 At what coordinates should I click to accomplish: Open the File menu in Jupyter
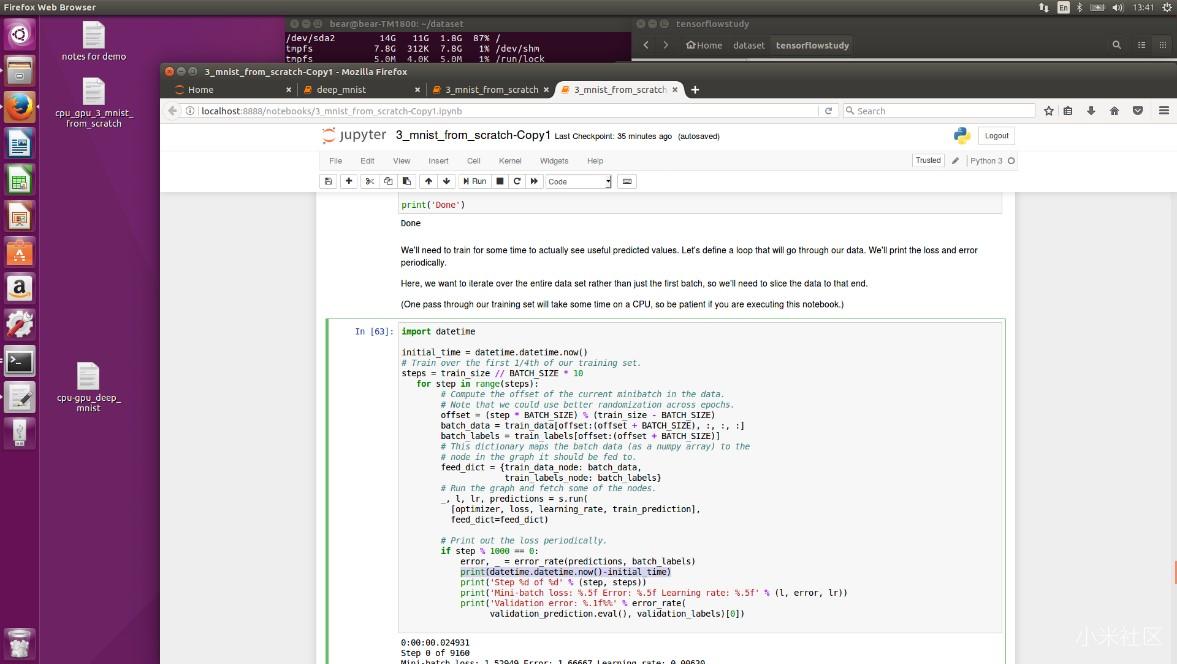pos(336,161)
